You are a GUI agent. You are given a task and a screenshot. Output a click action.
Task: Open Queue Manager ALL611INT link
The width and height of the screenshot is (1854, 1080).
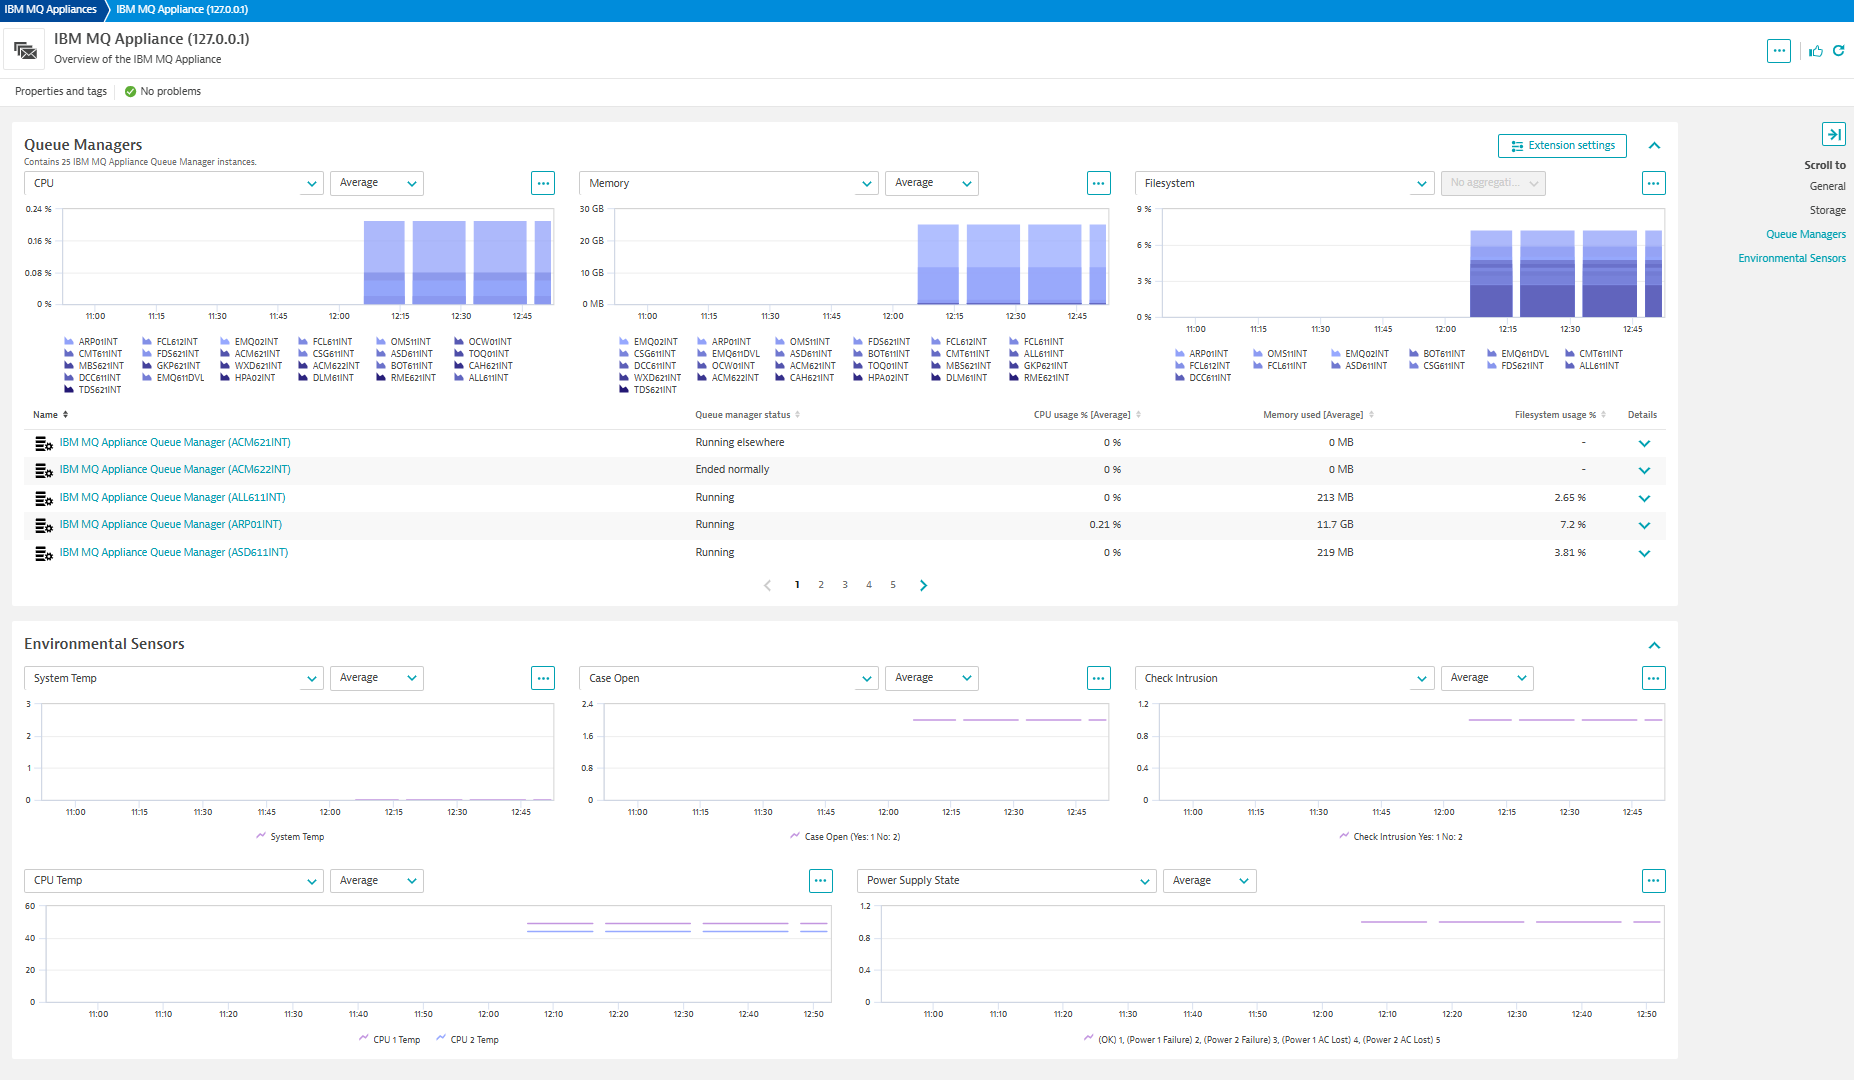(x=172, y=498)
